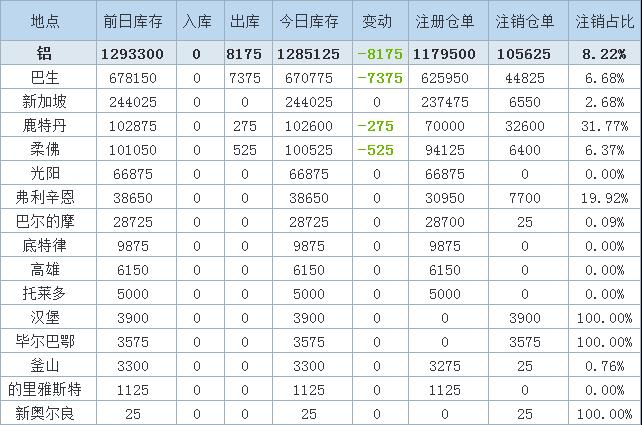Screen dimensions: 642x425
Task: Click the 注册仓单 column header
Action: tap(443, 21)
